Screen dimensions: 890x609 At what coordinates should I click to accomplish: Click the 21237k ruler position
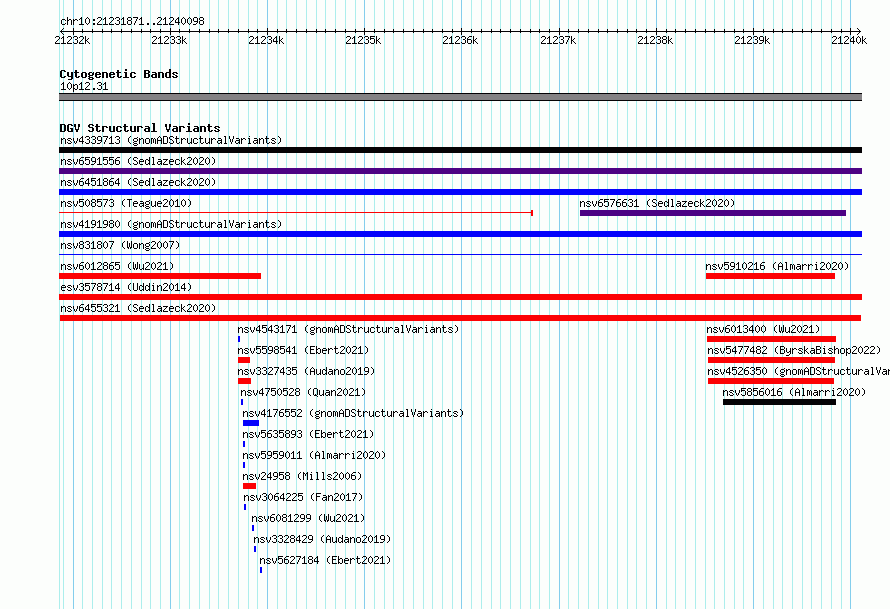tap(558, 40)
